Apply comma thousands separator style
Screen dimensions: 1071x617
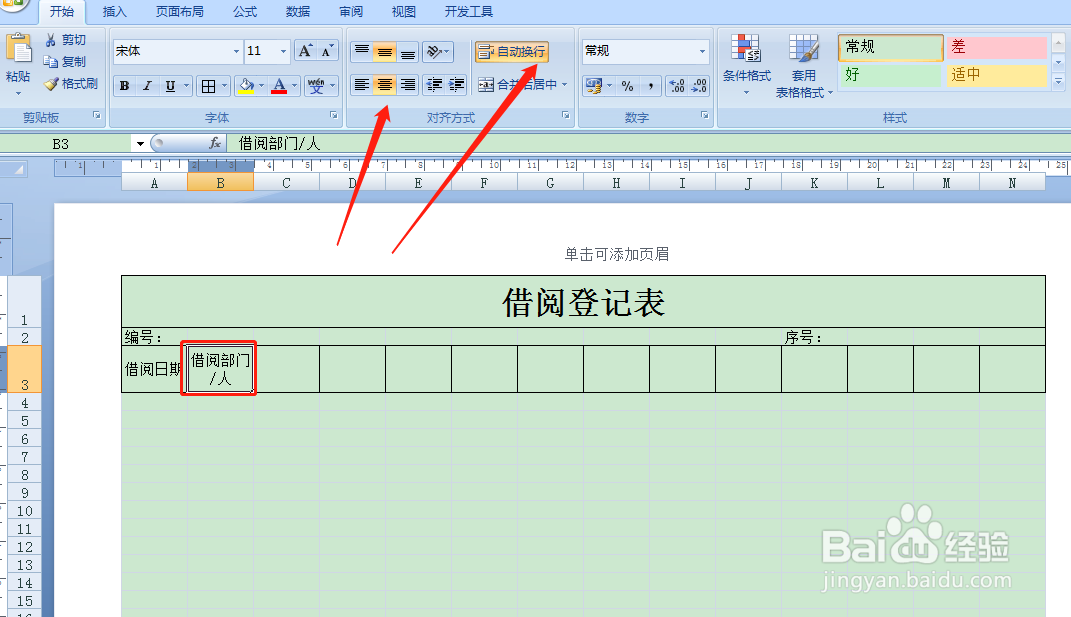(650, 86)
